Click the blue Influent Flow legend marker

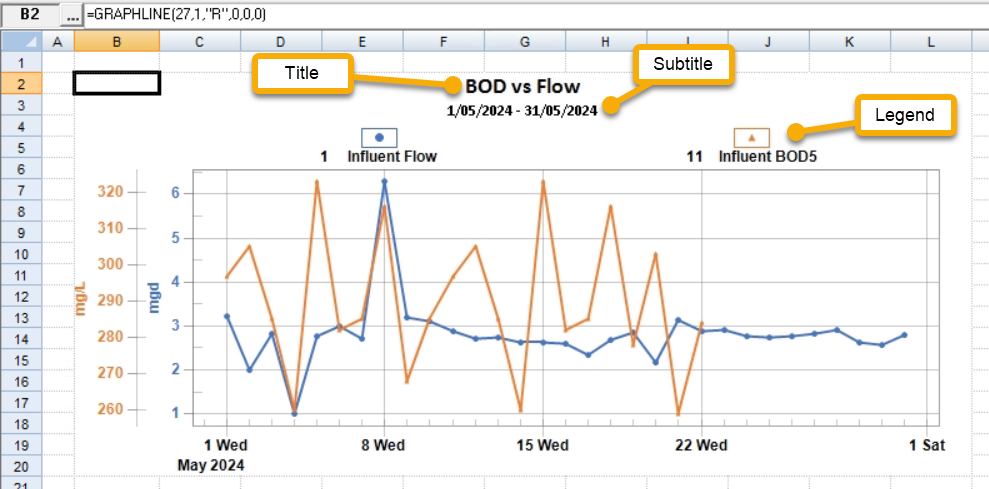click(x=379, y=137)
